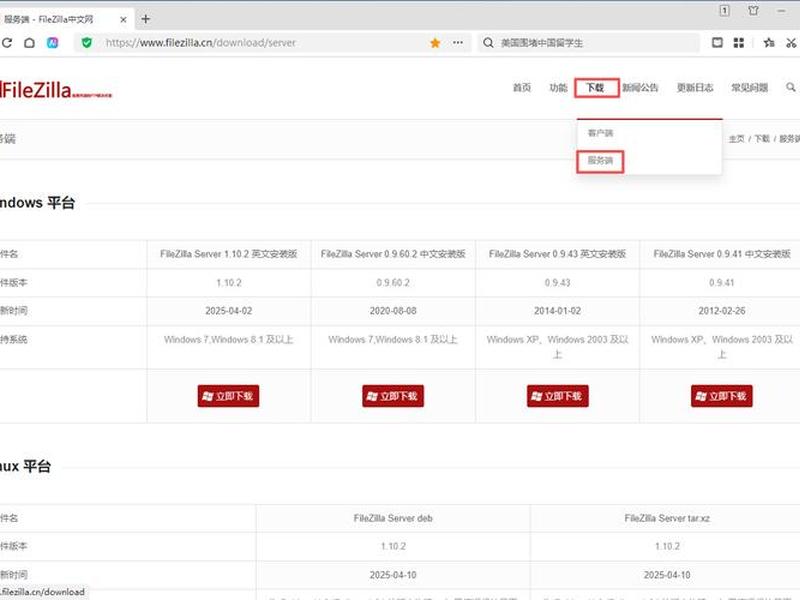Click the FileZilla logo
The width and height of the screenshot is (800, 600).
coord(56,90)
